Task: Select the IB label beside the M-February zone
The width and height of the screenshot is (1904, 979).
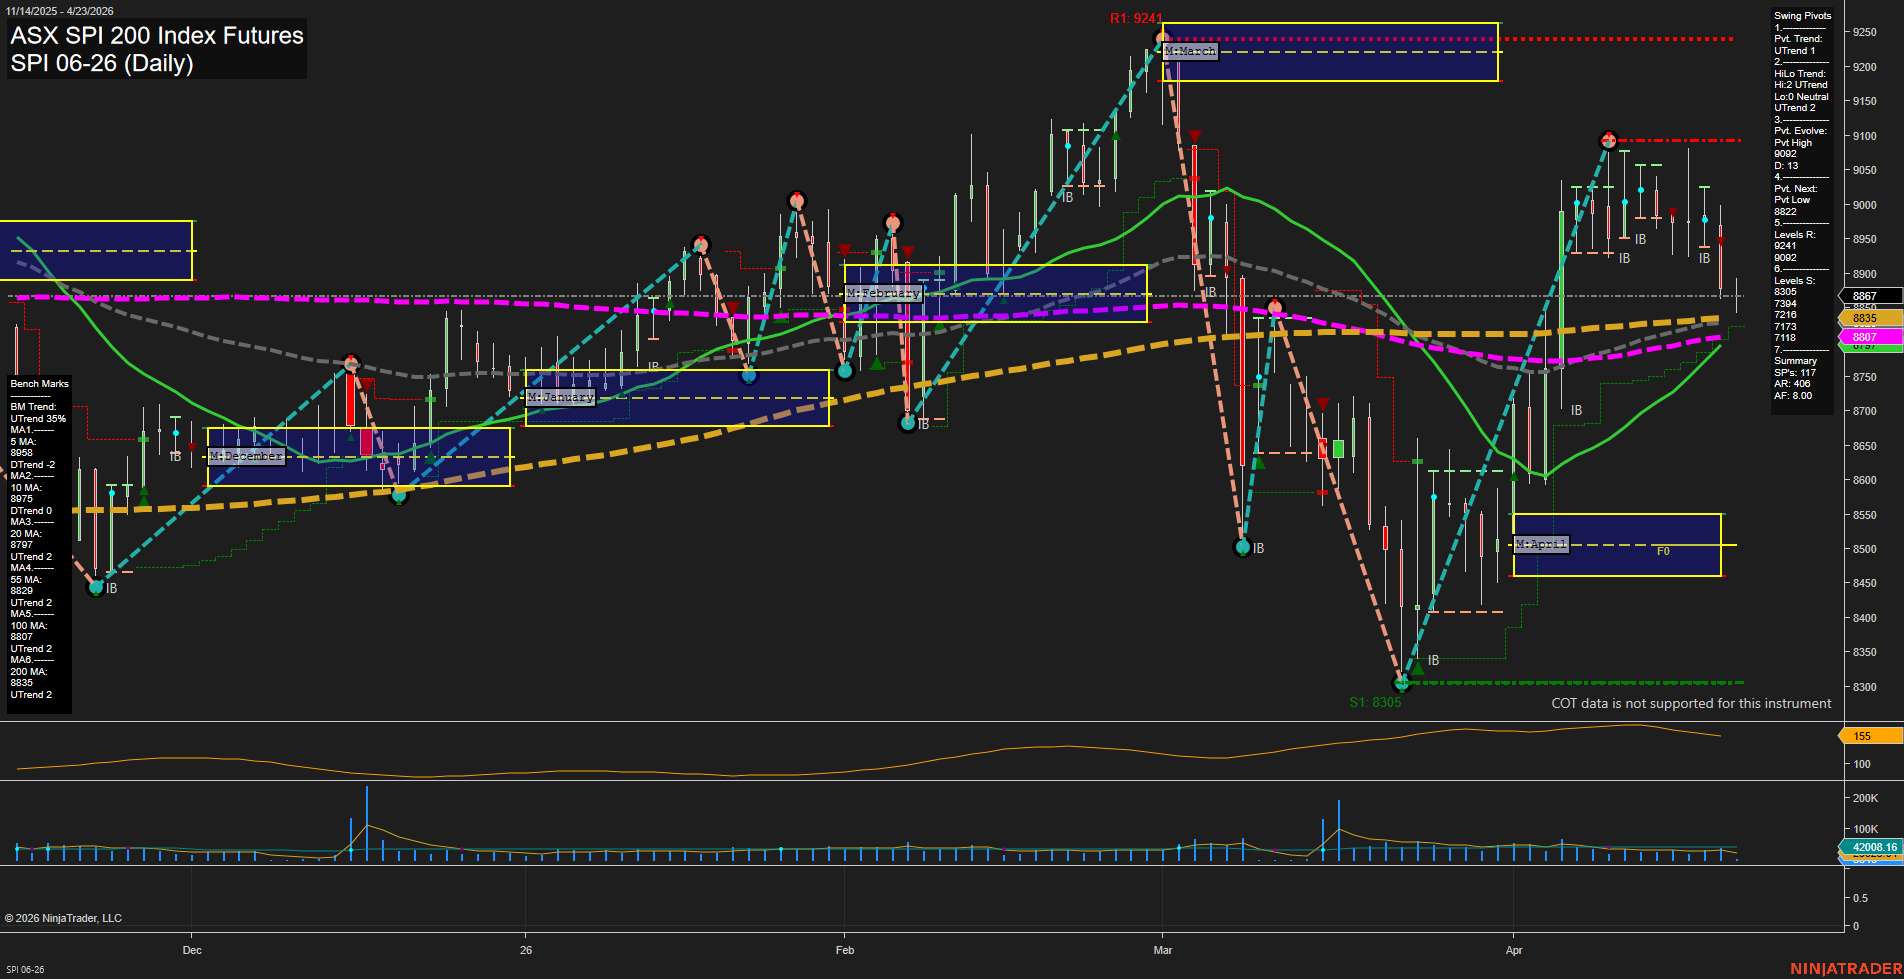Action: [1209, 291]
